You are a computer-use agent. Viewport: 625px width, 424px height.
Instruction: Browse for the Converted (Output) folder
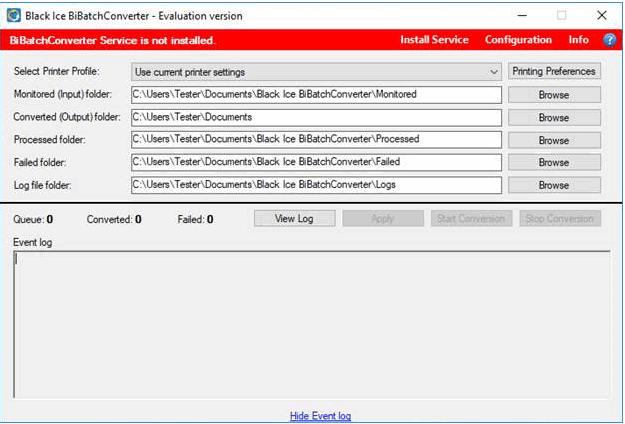554,118
